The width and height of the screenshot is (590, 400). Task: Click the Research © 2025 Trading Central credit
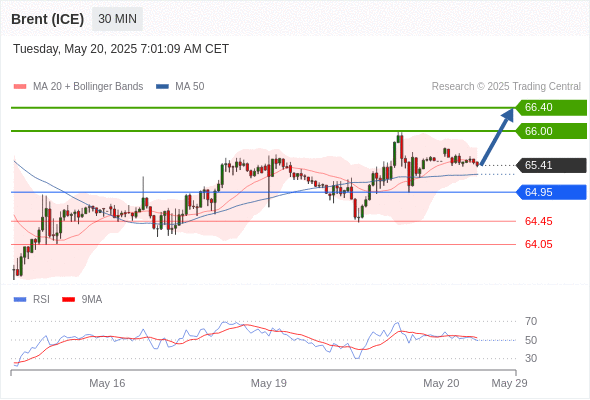click(506, 87)
